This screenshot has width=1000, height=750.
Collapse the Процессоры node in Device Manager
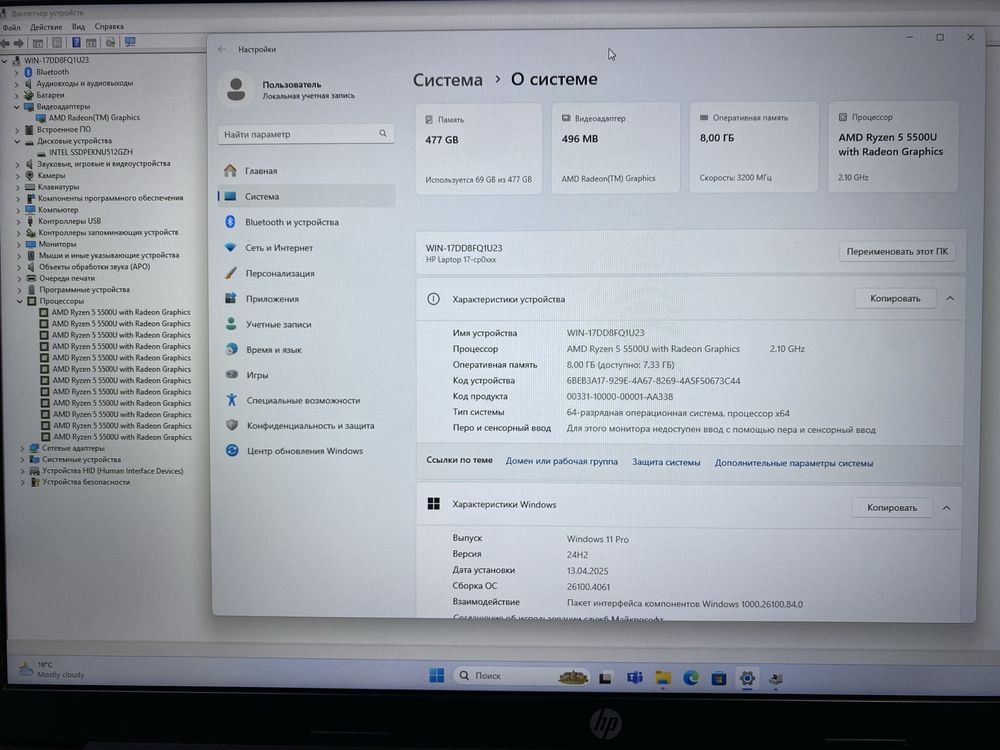[x=20, y=302]
